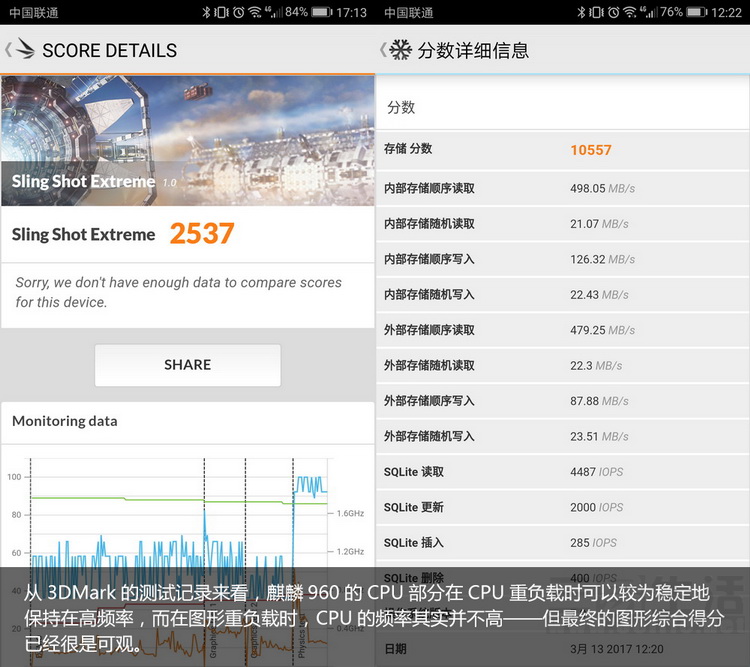
Task: Tap battery icon showing 76%
Action: [696, 13]
